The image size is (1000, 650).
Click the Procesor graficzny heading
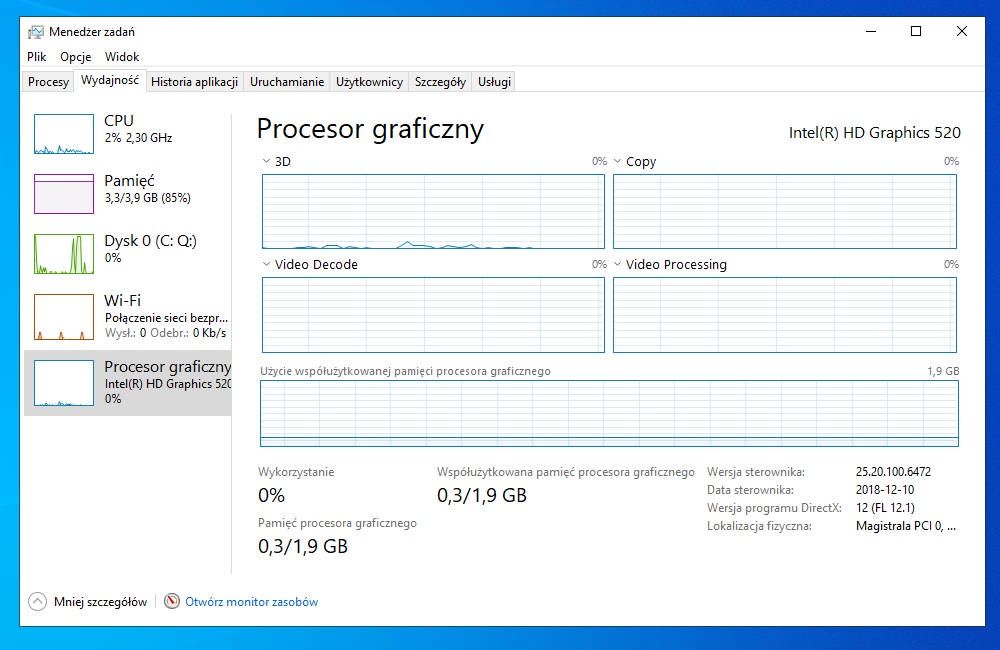pyautogui.click(x=370, y=129)
